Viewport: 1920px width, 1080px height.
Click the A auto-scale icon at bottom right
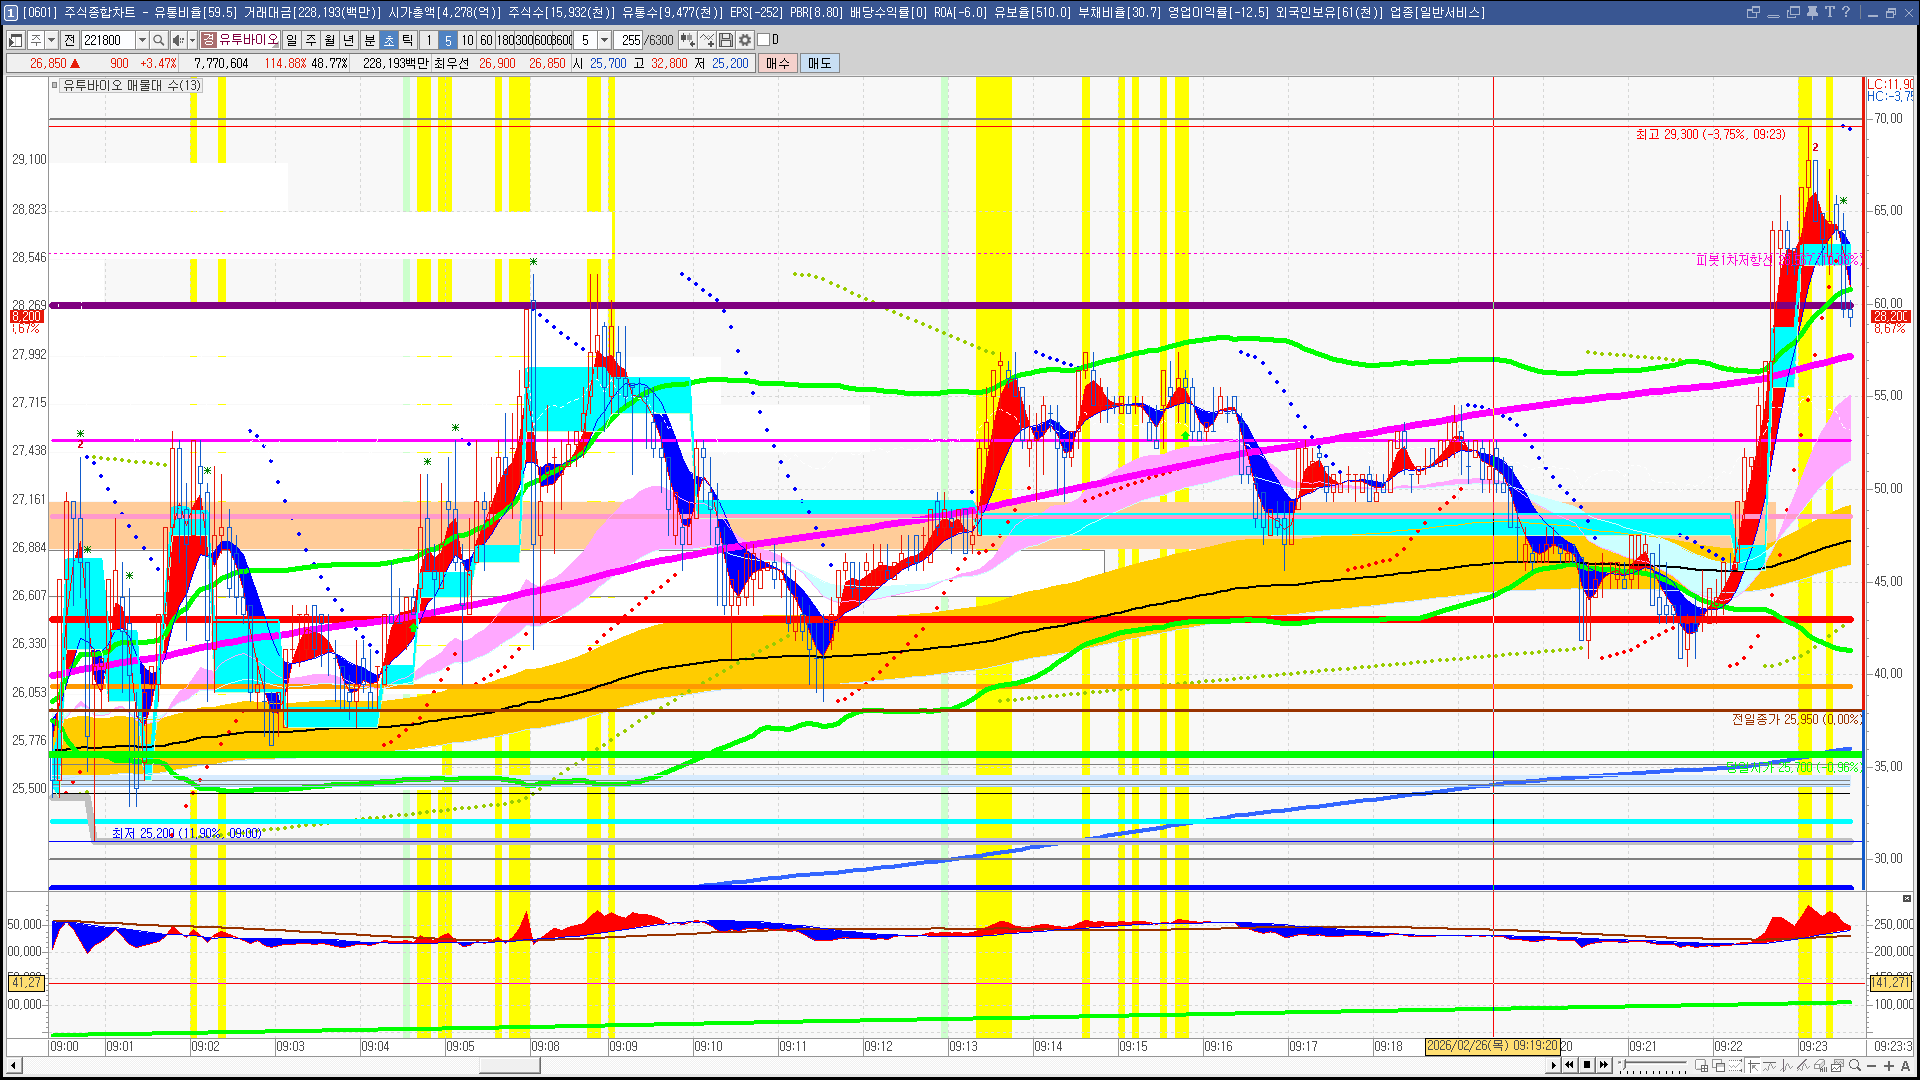[x=1906, y=1066]
